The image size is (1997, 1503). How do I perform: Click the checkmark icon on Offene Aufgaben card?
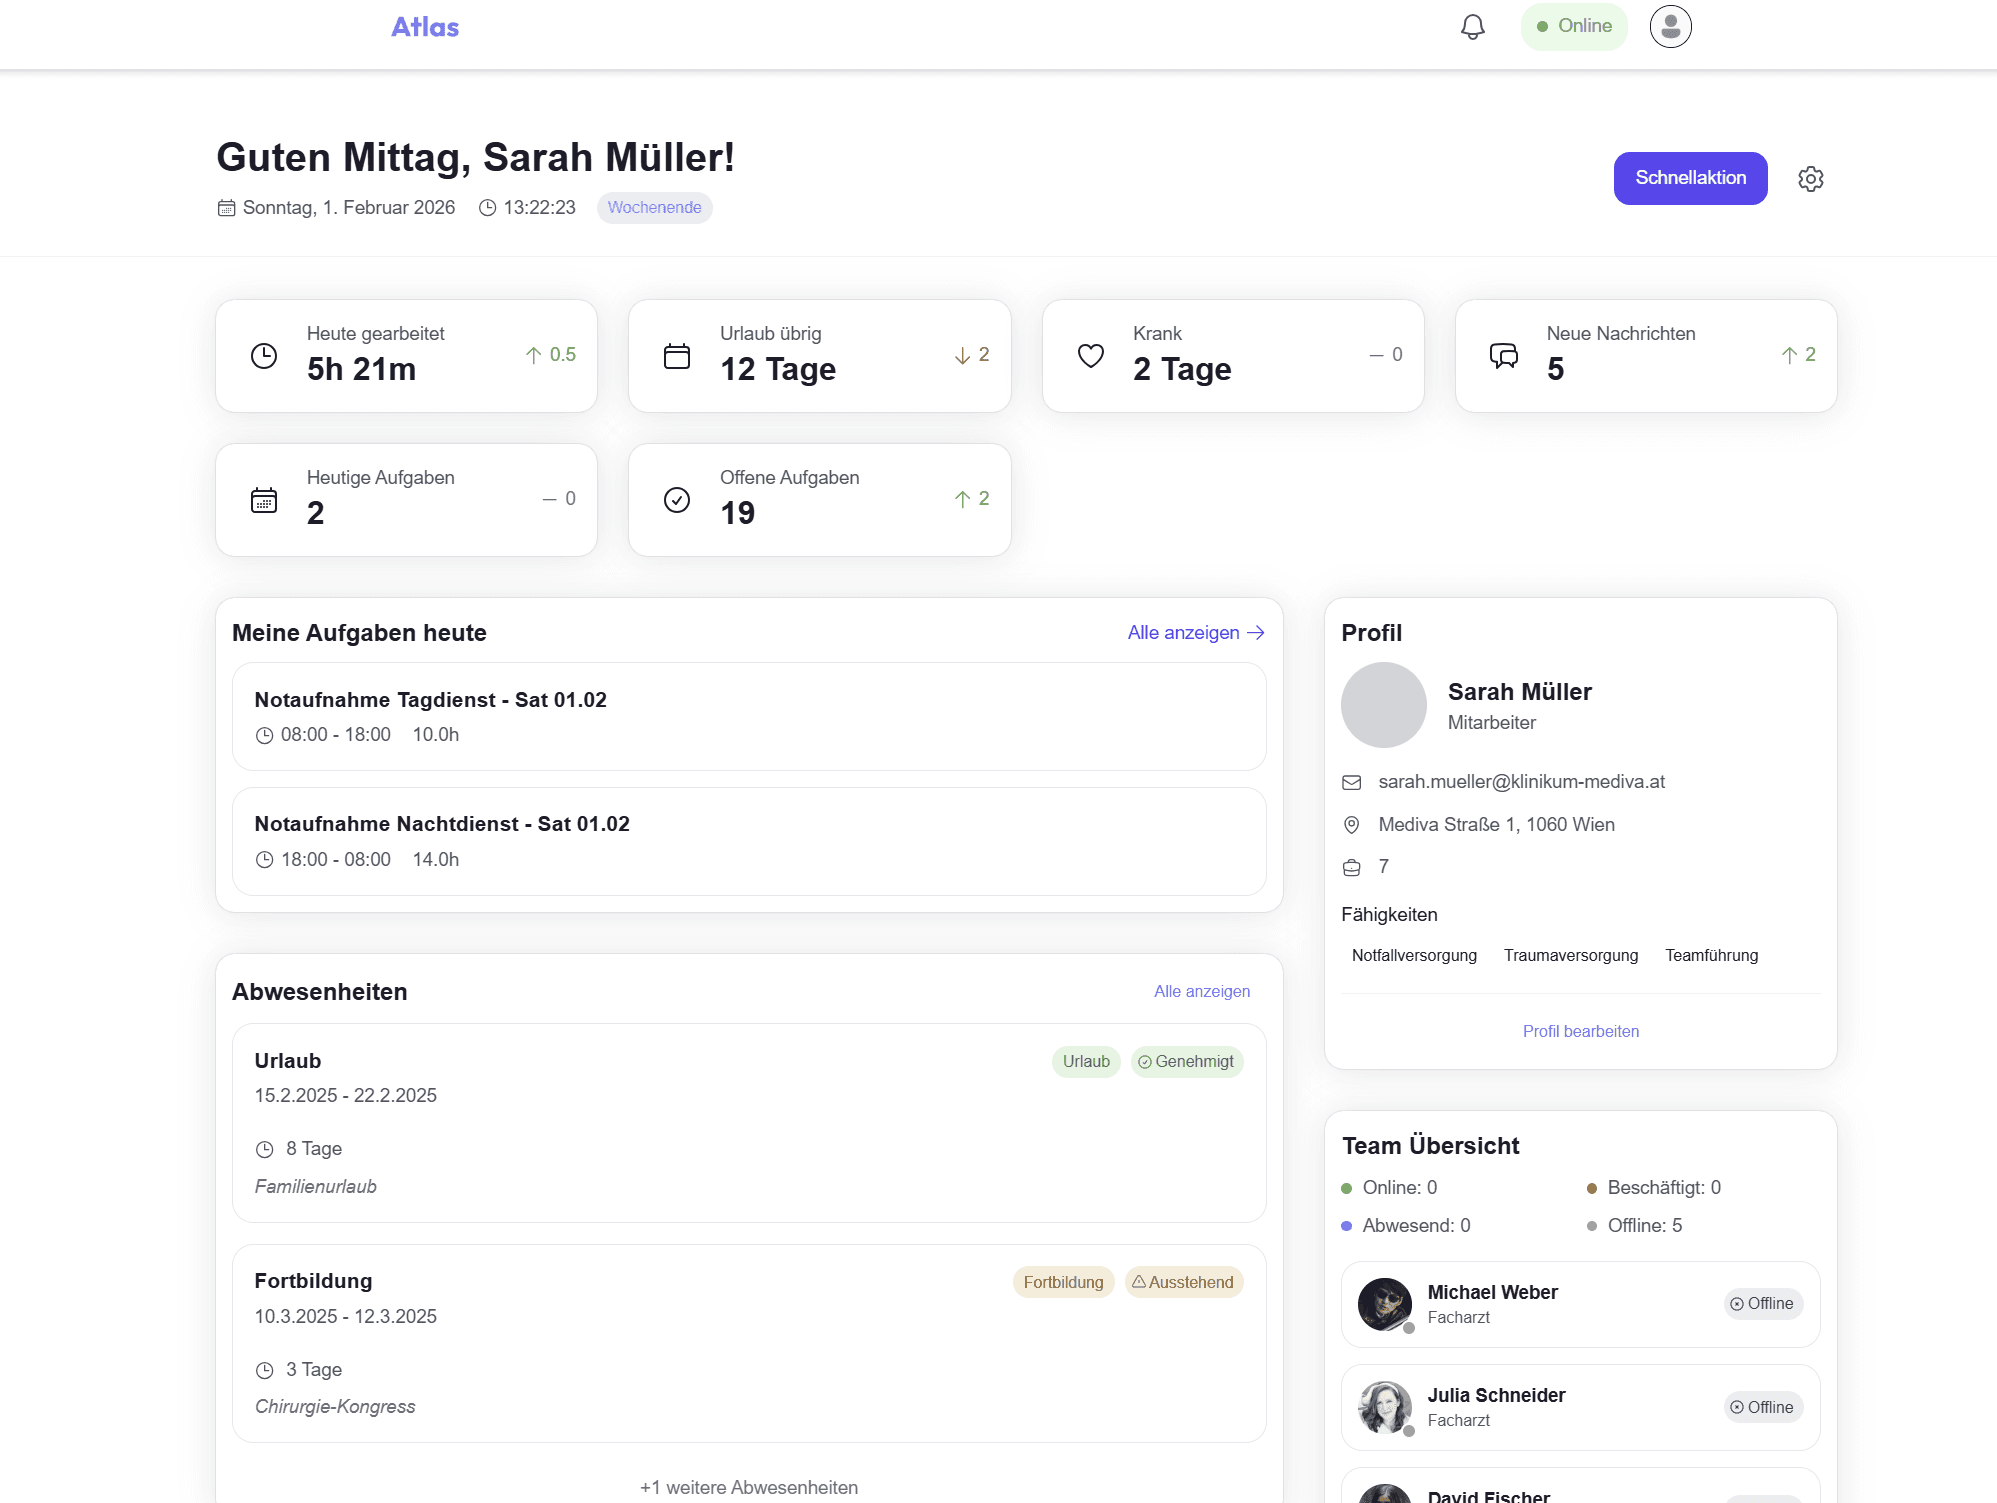coord(677,499)
